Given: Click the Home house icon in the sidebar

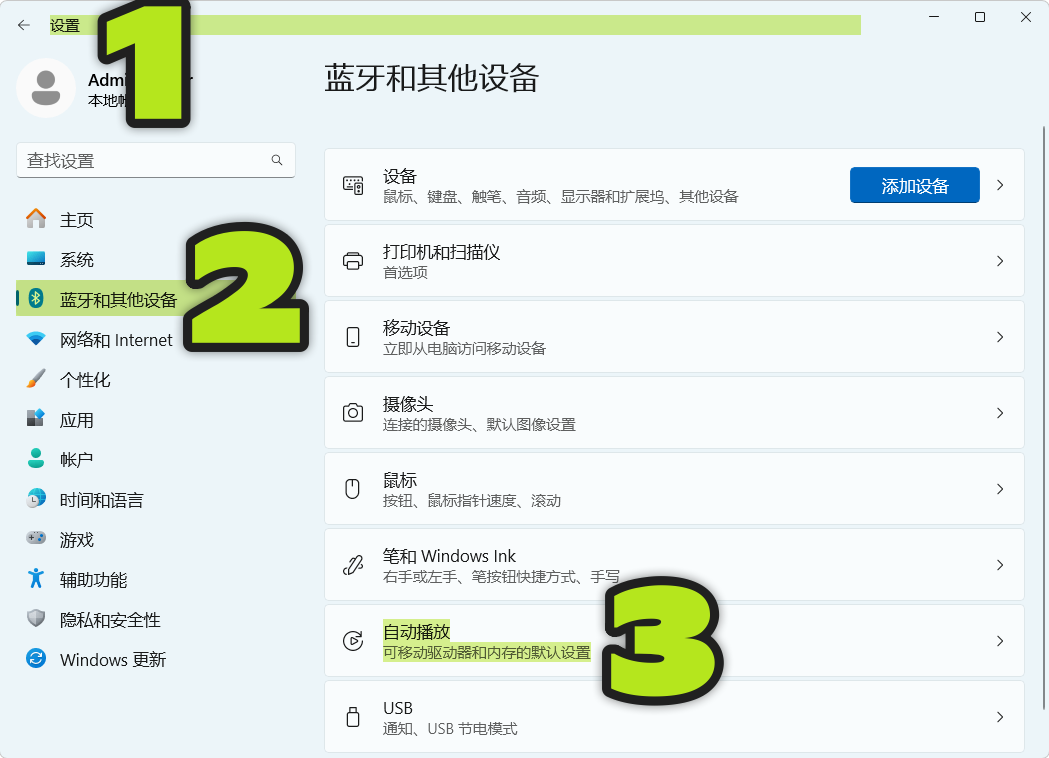Looking at the screenshot, I should (36, 219).
